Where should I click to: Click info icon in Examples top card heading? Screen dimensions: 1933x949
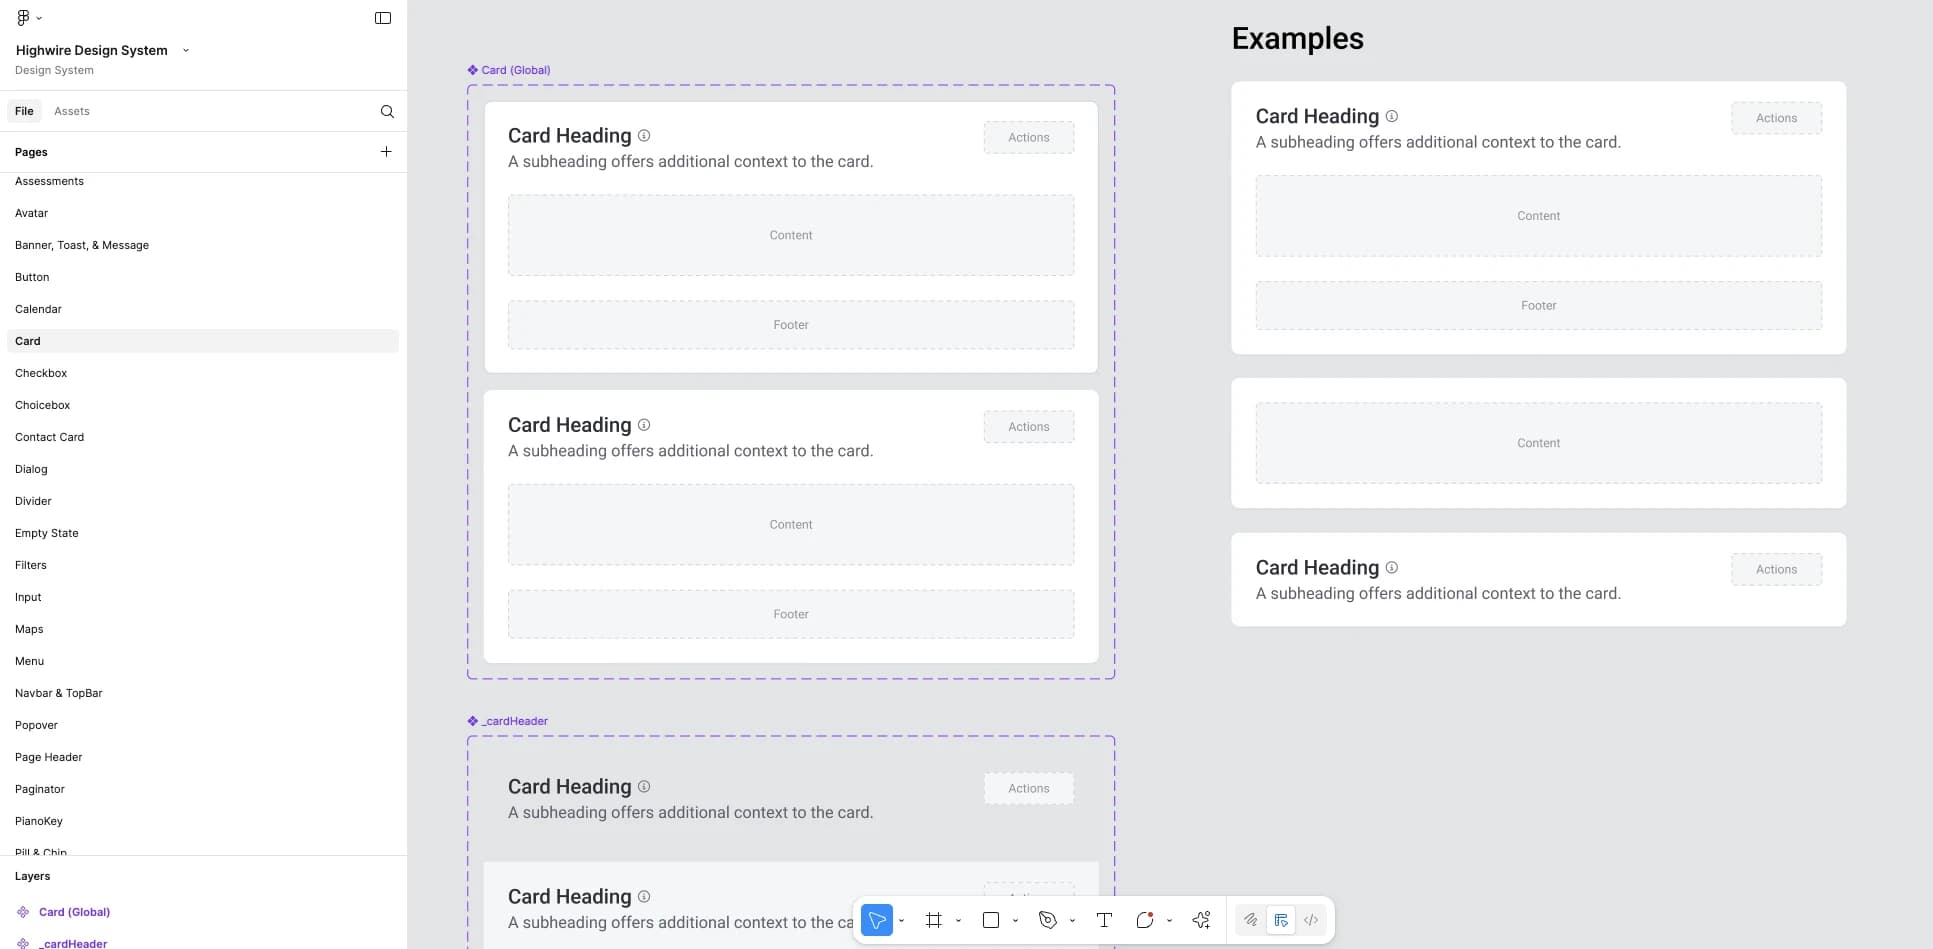coord(1391,116)
